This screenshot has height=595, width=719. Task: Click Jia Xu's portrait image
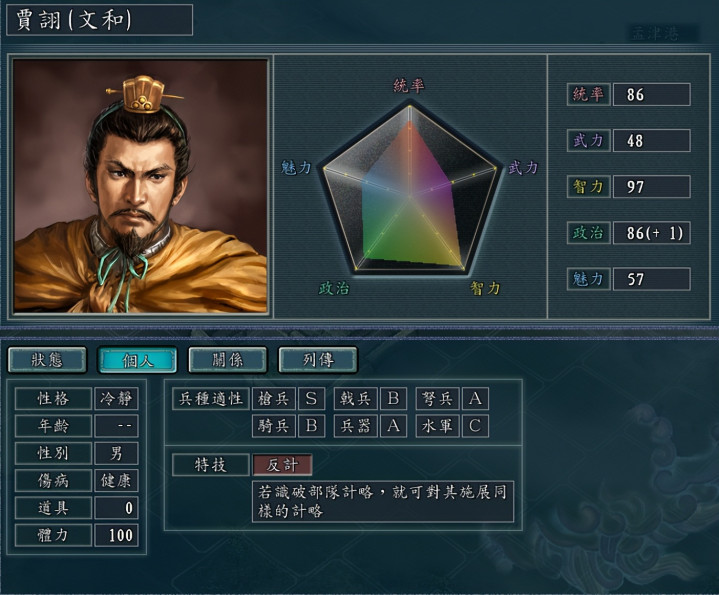(140, 186)
